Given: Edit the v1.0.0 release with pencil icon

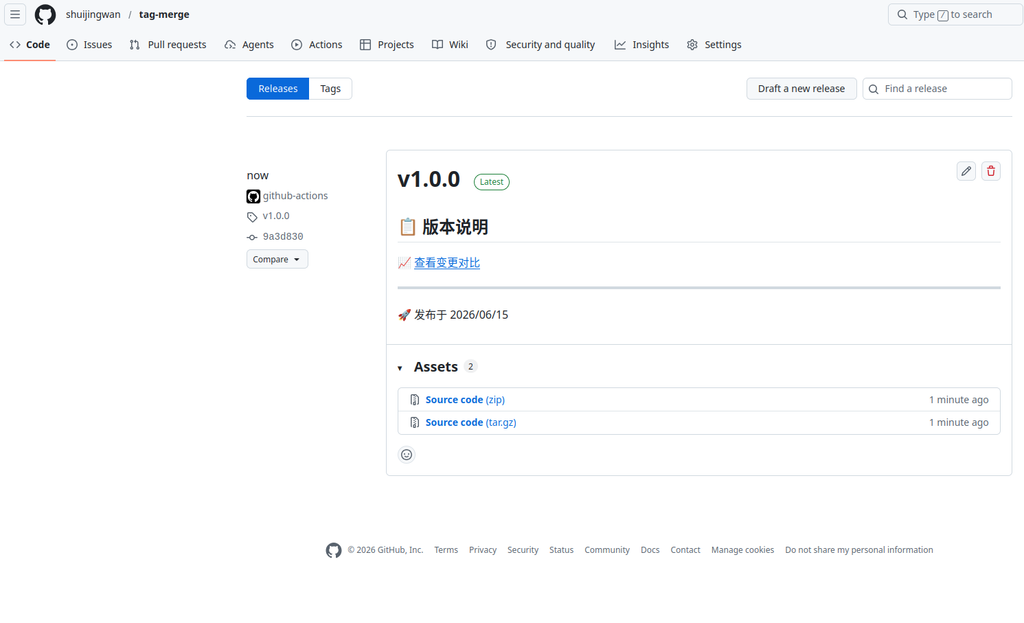Looking at the screenshot, I should [x=966, y=171].
